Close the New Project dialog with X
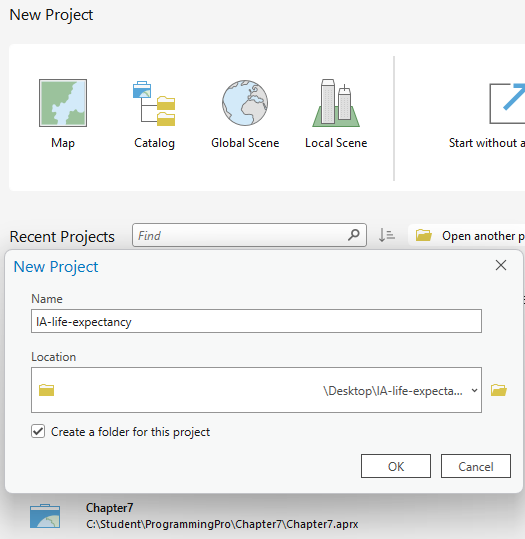The height and width of the screenshot is (539, 525). (501, 265)
